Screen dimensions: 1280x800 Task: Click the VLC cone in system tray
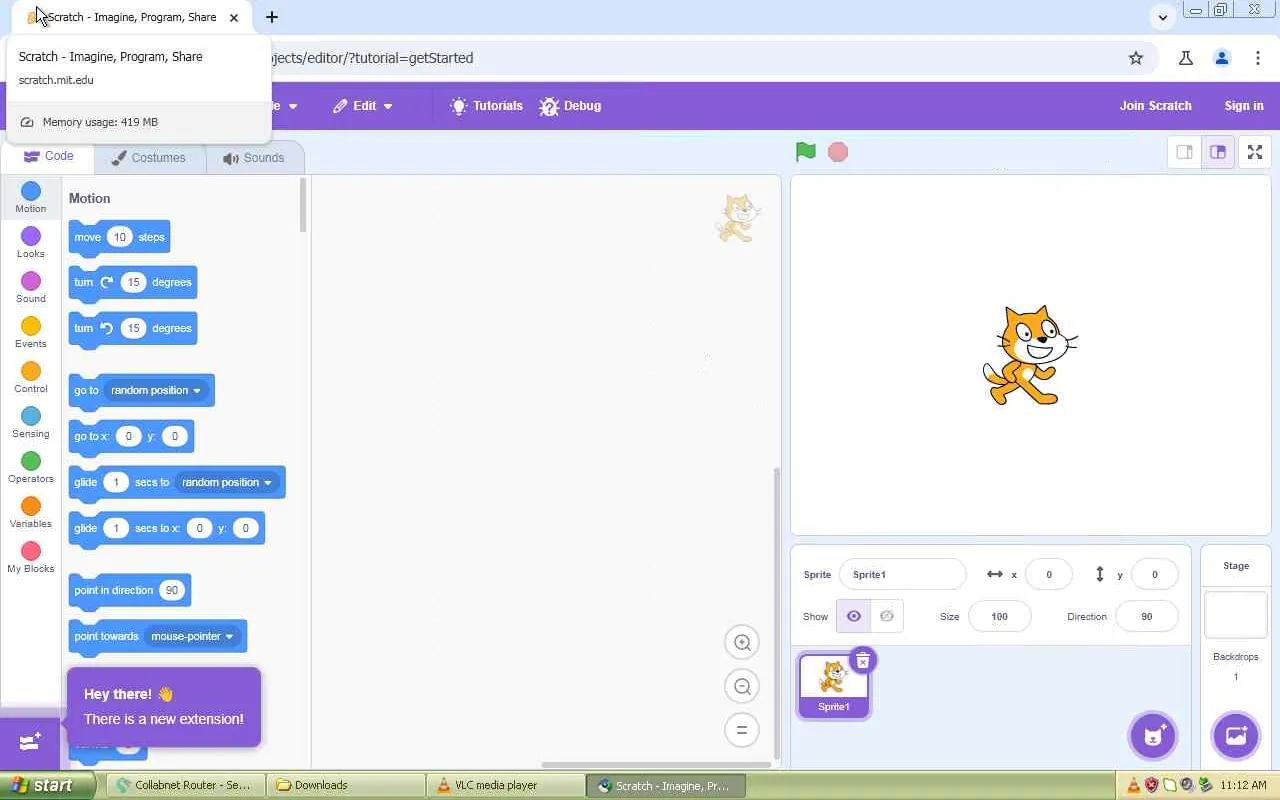(1134, 785)
